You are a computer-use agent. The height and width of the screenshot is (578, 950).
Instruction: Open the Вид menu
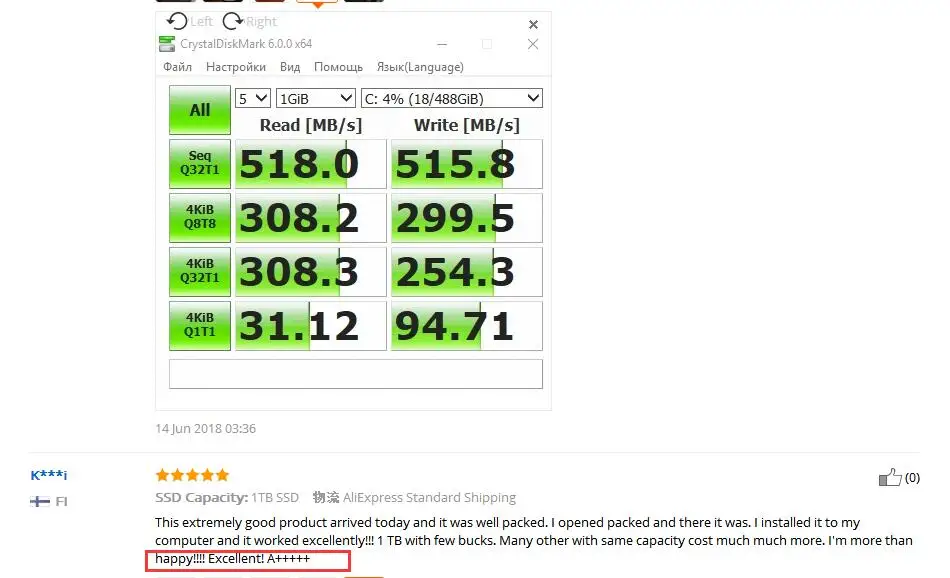[x=290, y=67]
